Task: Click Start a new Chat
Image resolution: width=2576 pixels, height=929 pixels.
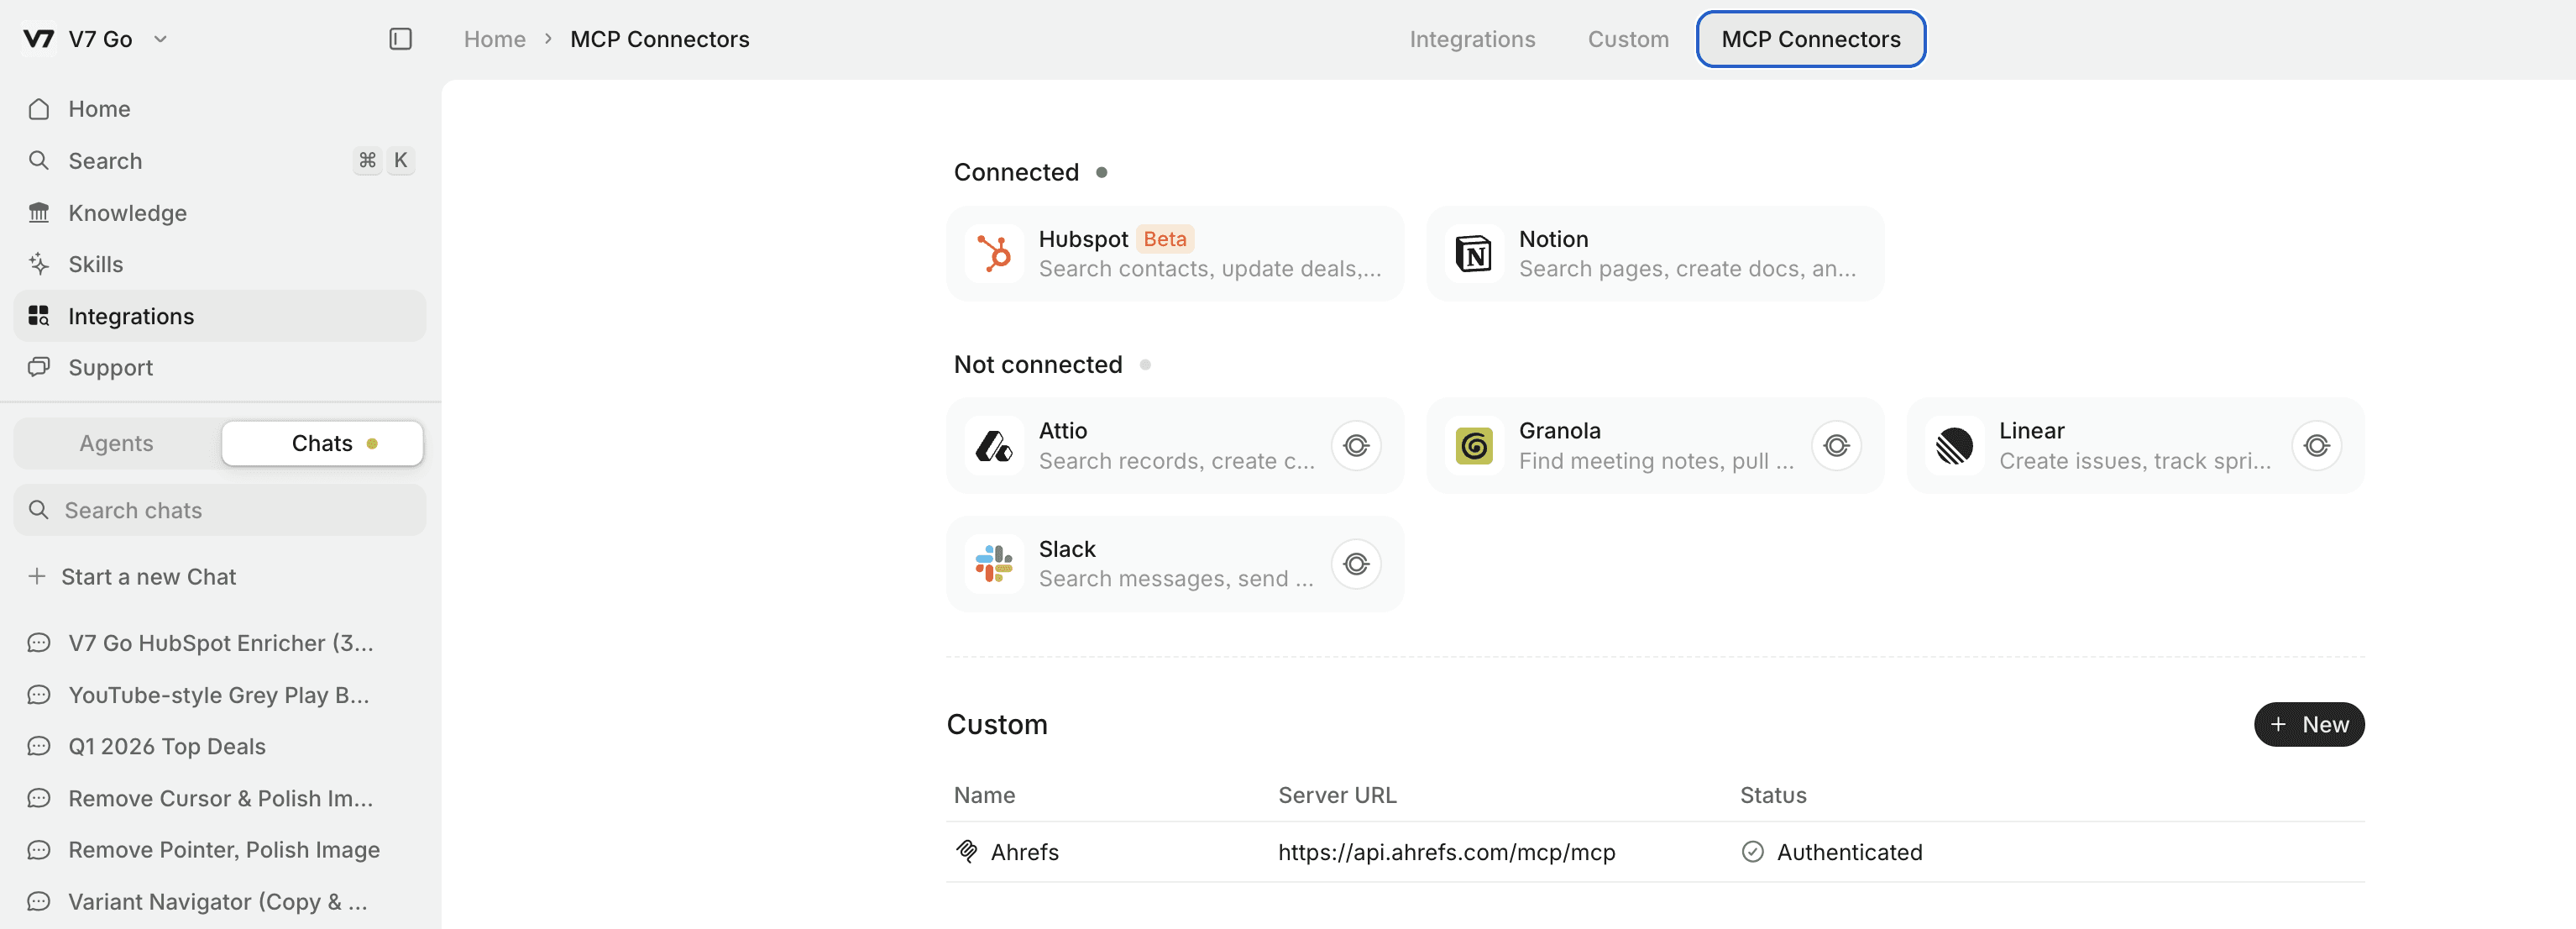Action: pyautogui.click(x=148, y=576)
